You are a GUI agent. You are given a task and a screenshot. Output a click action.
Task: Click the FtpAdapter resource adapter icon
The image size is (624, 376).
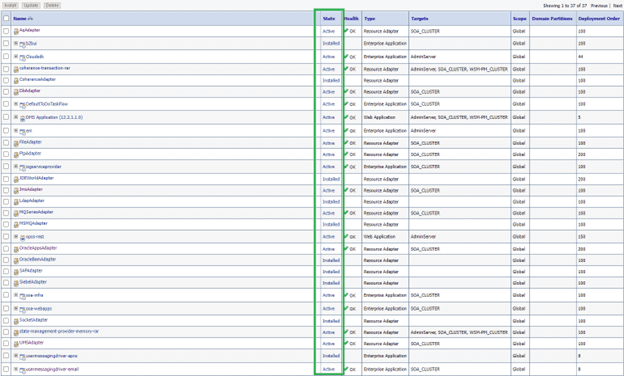click(16, 155)
